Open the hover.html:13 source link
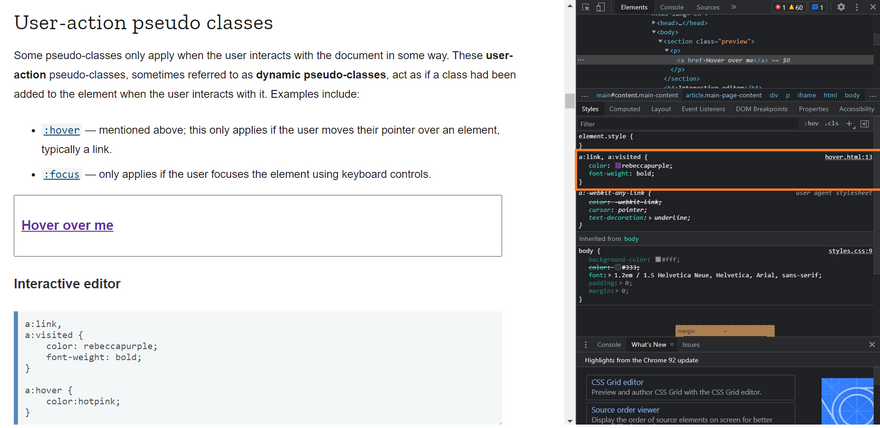Image resolution: width=880 pixels, height=428 pixels. tap(848, 157)
